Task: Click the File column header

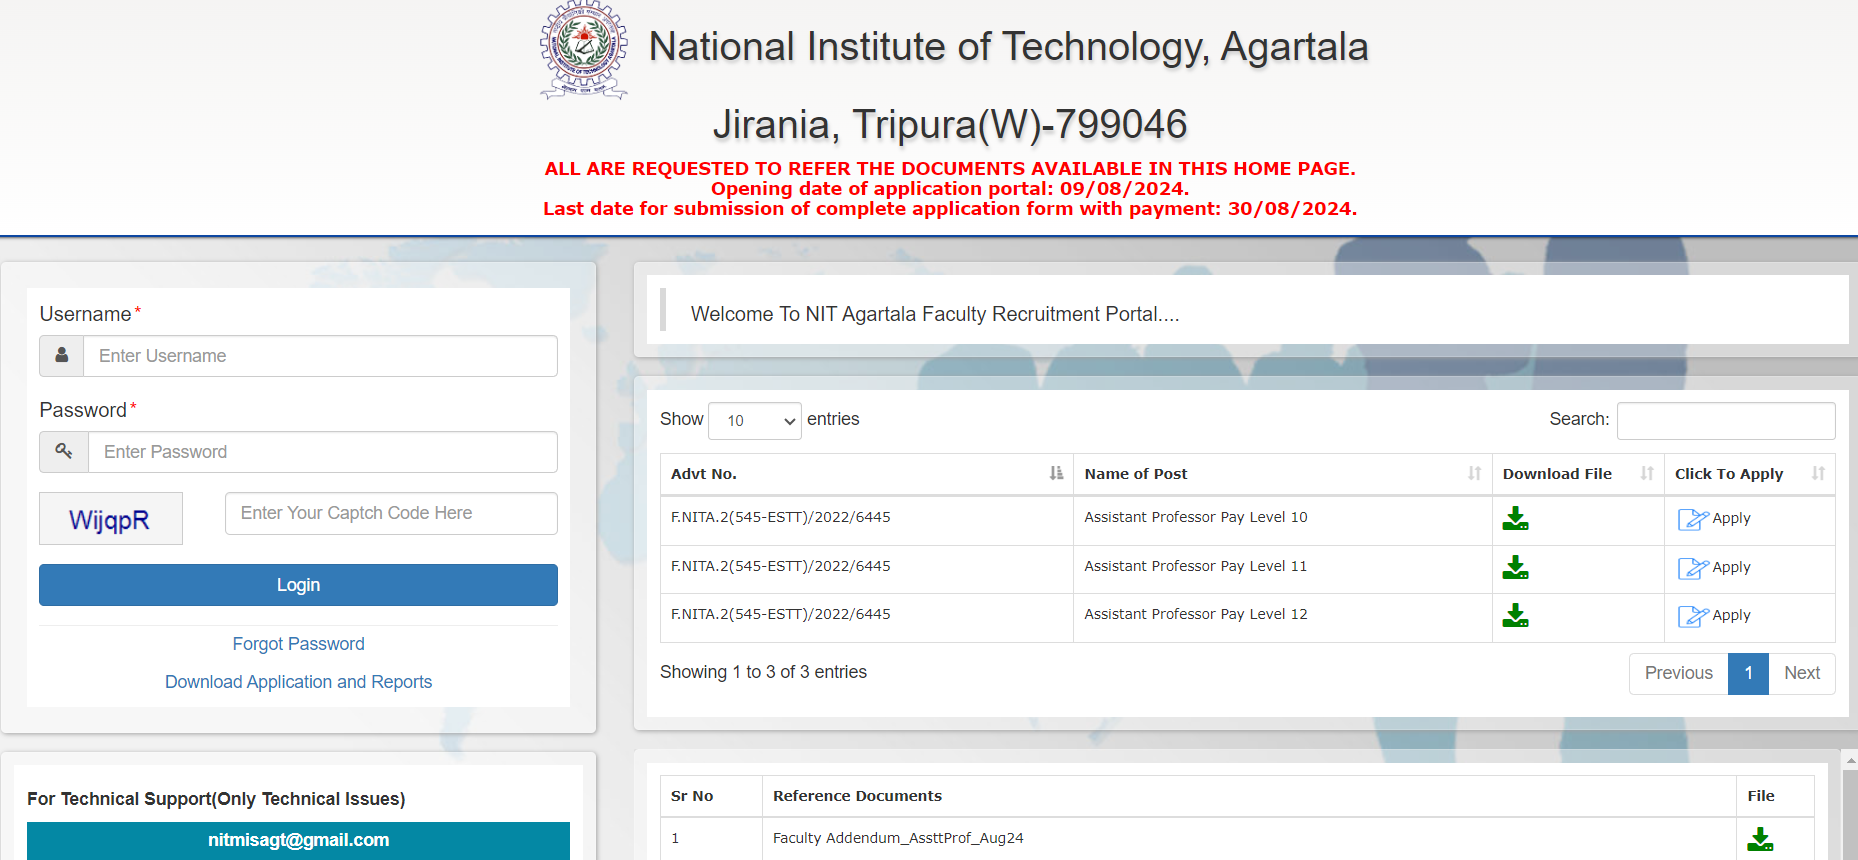Action: tap(1775, 796)
